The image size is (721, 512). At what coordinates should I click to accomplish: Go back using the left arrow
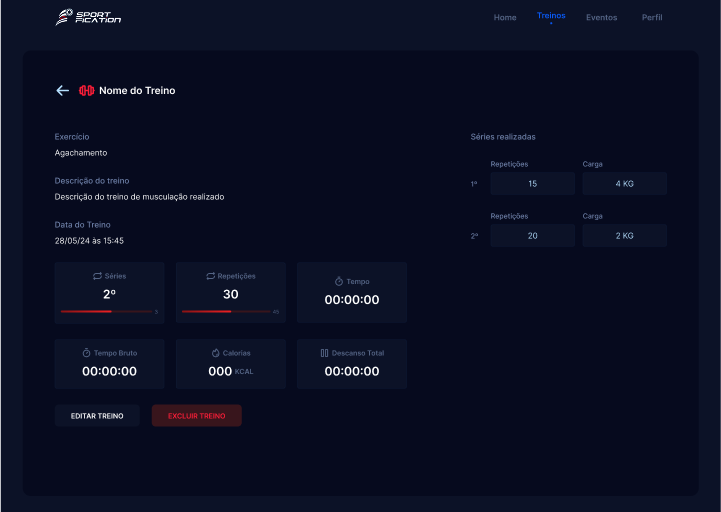point(63,91)
